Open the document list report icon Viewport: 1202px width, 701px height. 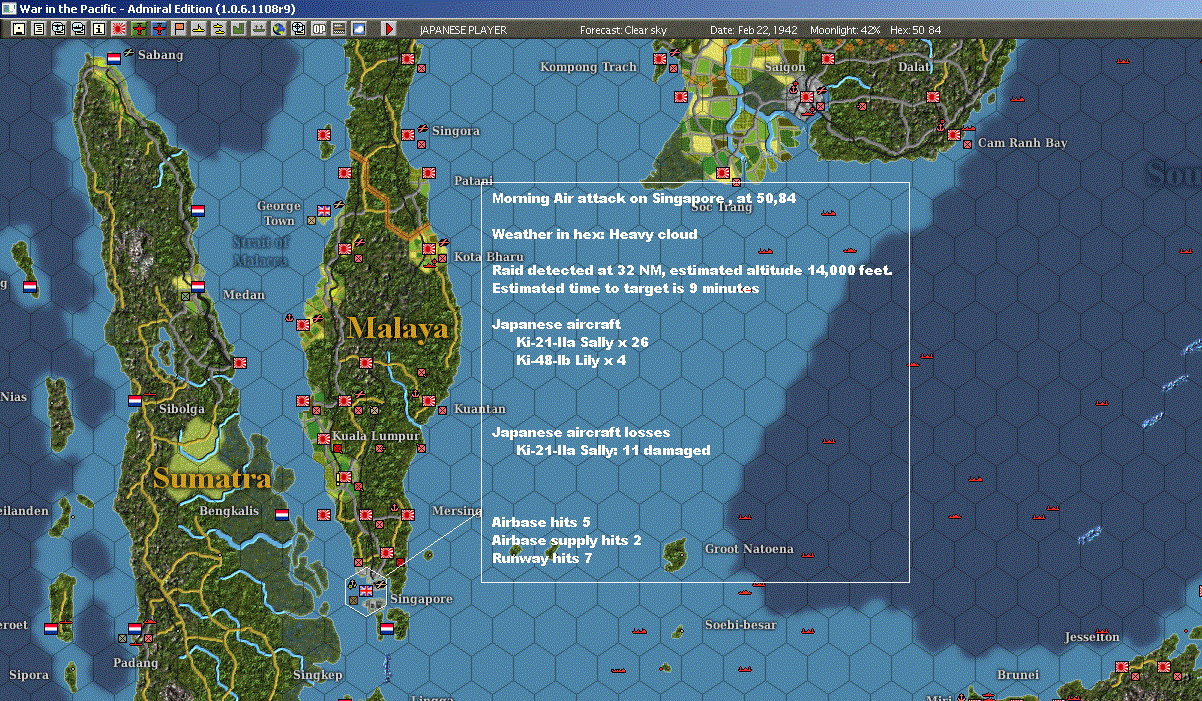[x=39, y=29]
